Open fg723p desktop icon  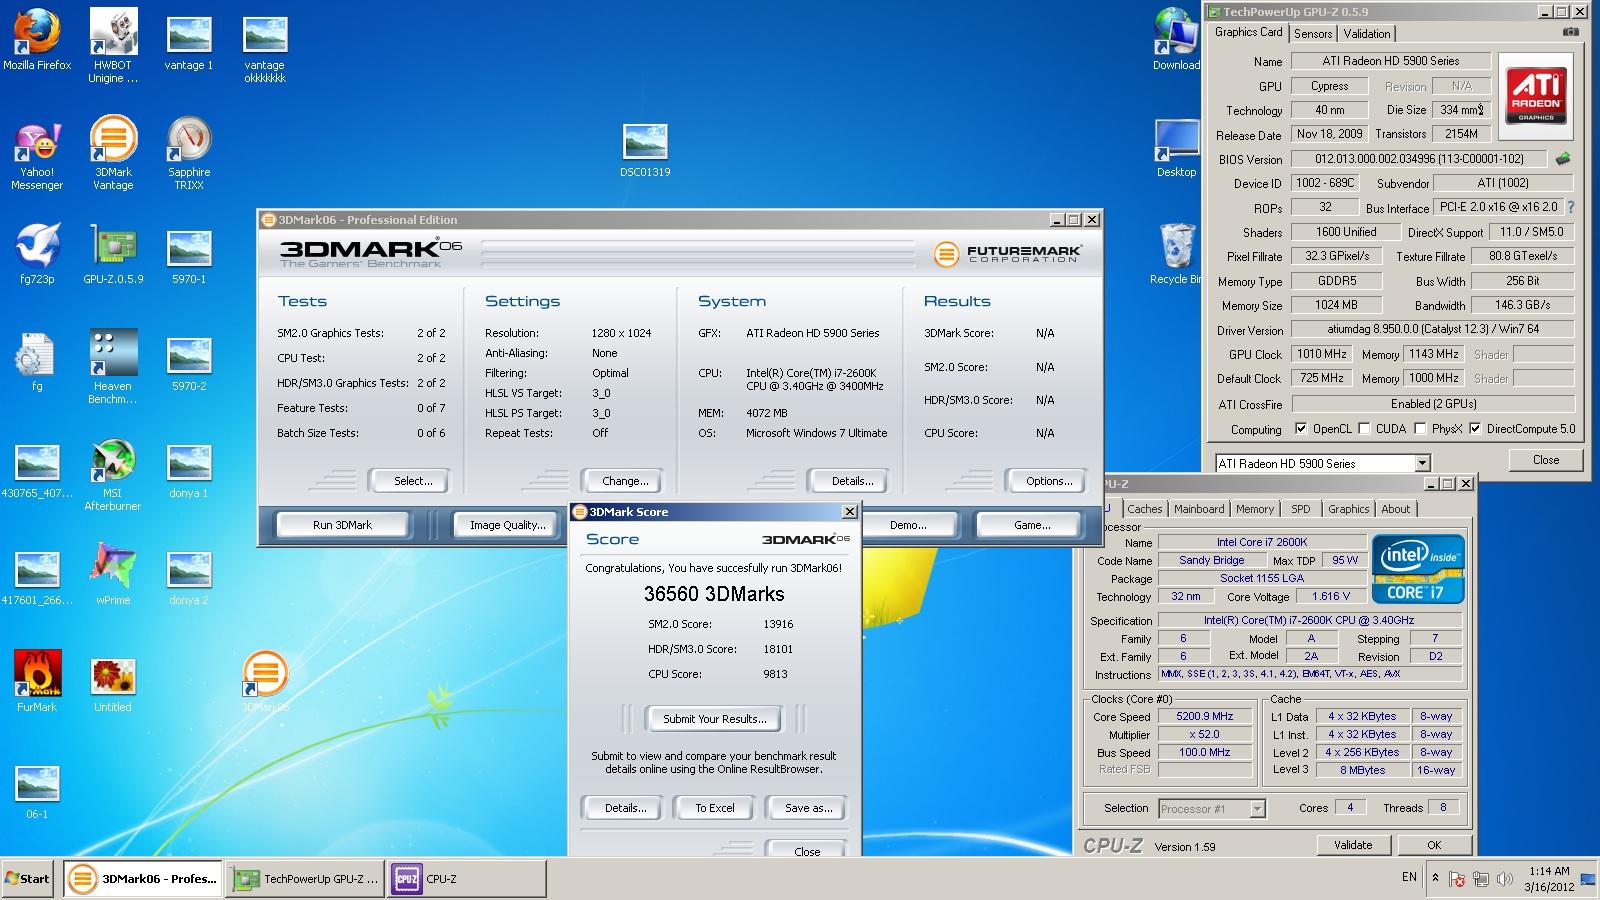tap(37, 255)
